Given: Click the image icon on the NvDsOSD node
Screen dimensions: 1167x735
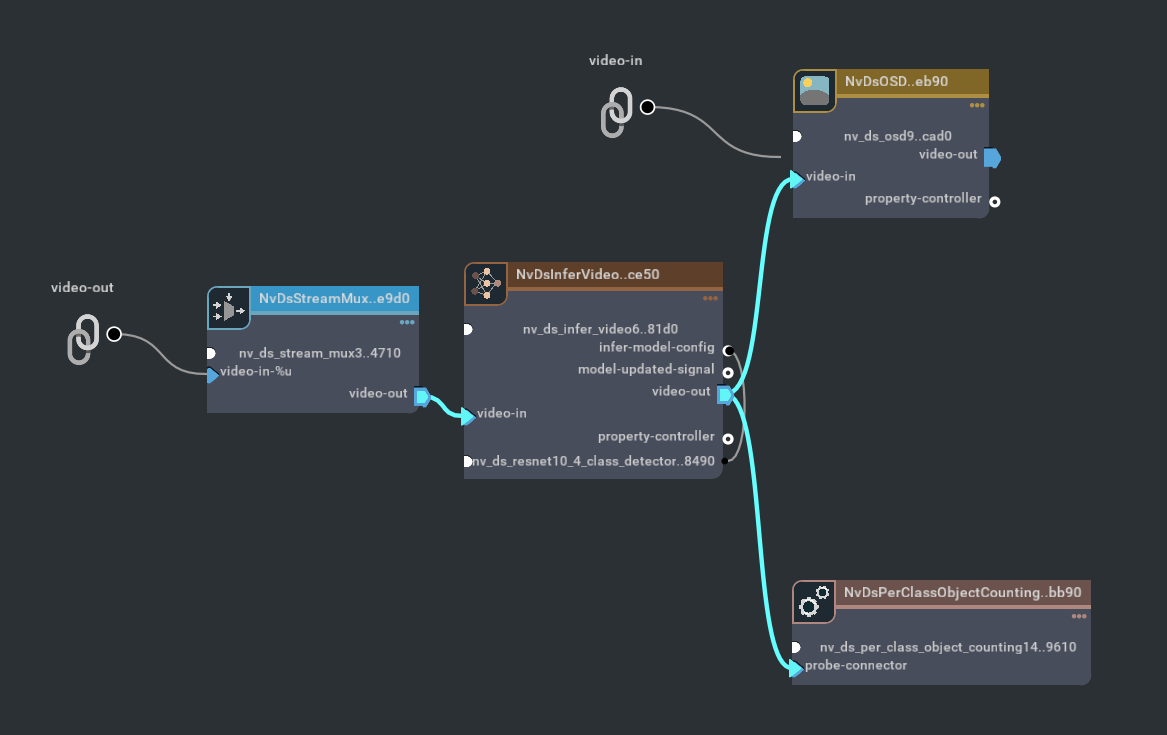Looking at the screenshot, I should tap(814, 91).
